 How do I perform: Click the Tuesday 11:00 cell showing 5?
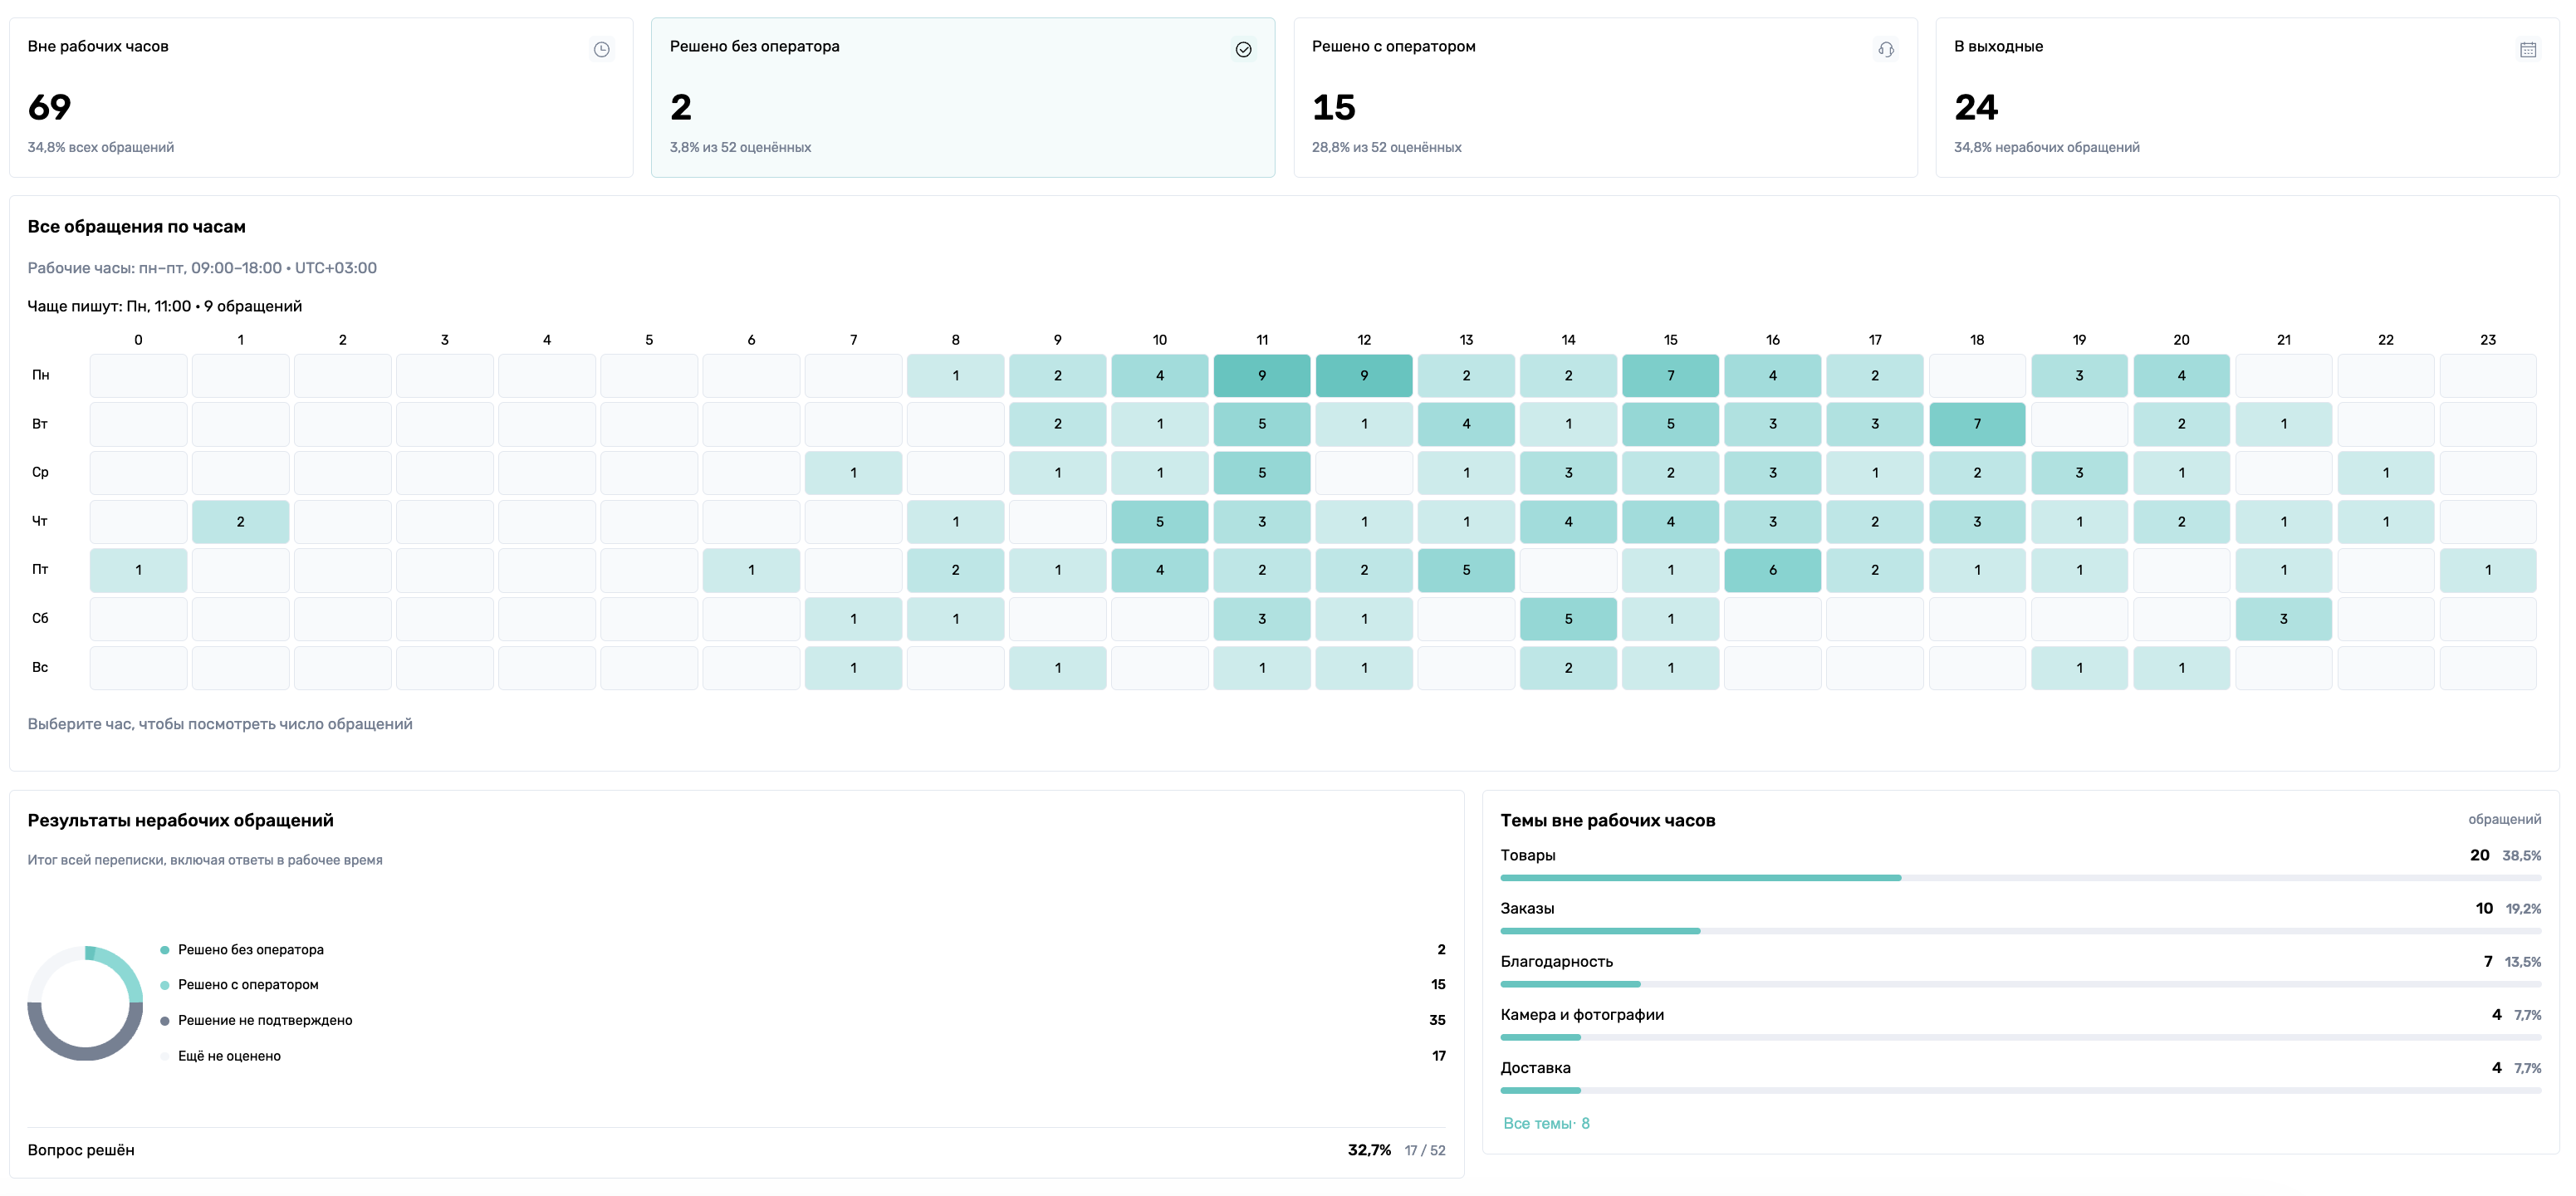pos(1262,424)
